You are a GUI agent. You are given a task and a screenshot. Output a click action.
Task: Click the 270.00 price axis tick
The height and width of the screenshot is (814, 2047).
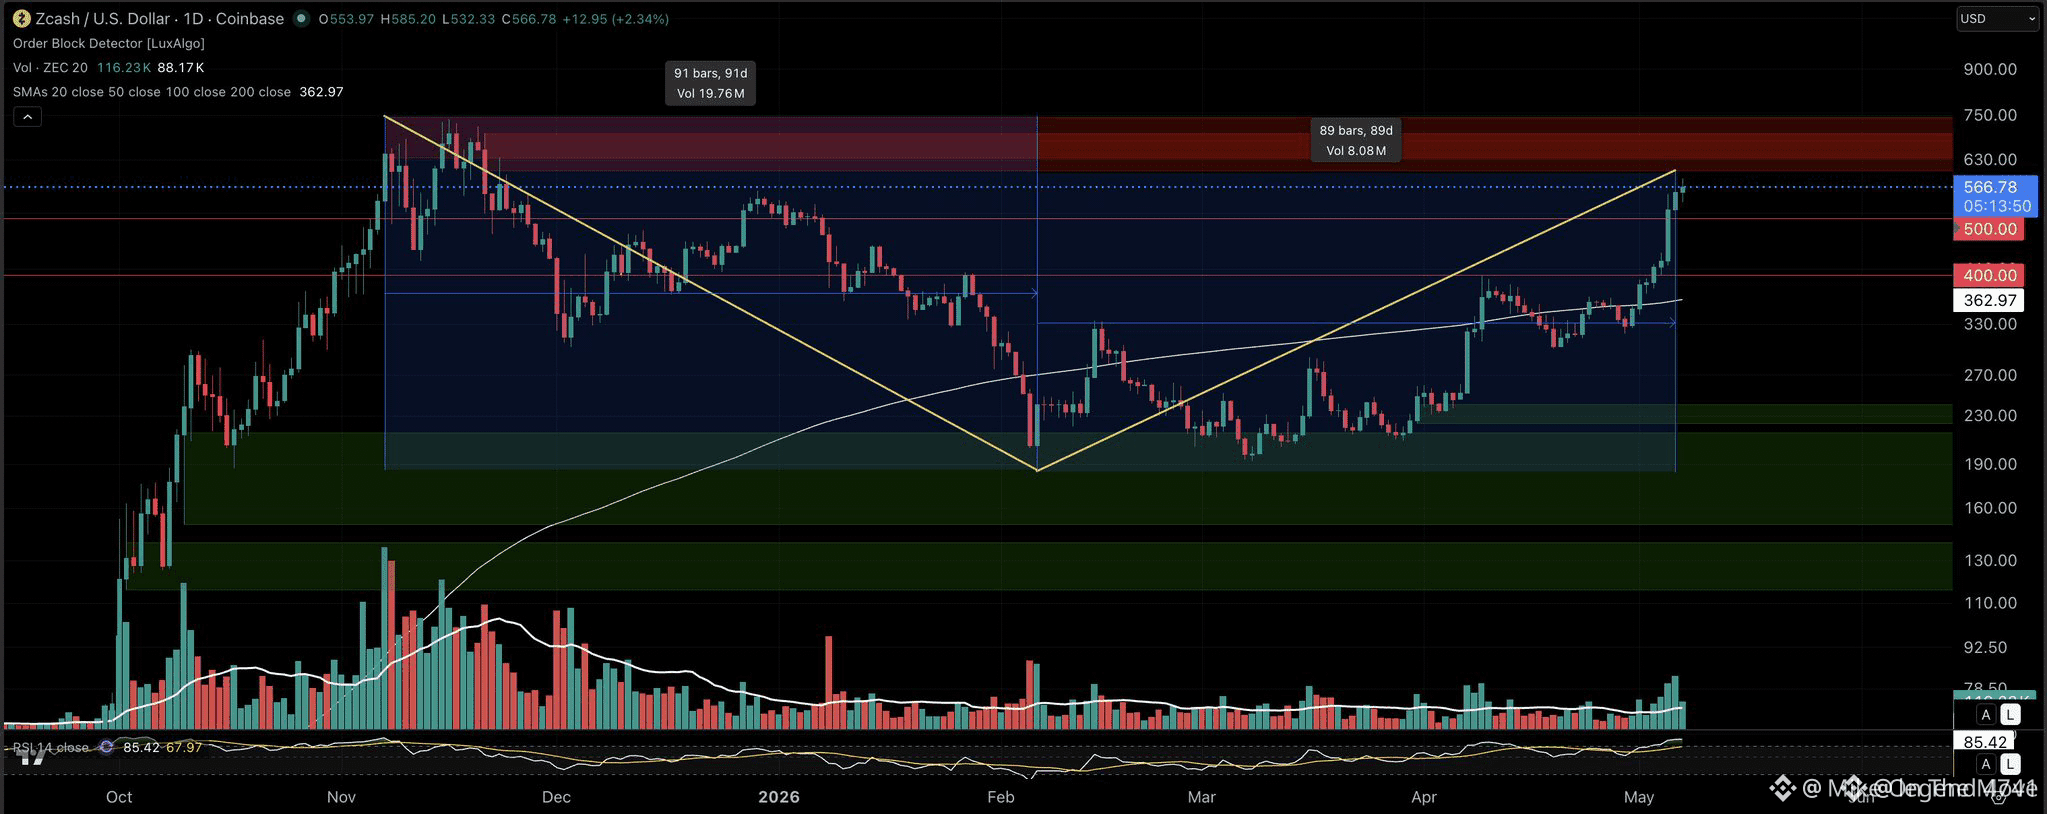1990,375
